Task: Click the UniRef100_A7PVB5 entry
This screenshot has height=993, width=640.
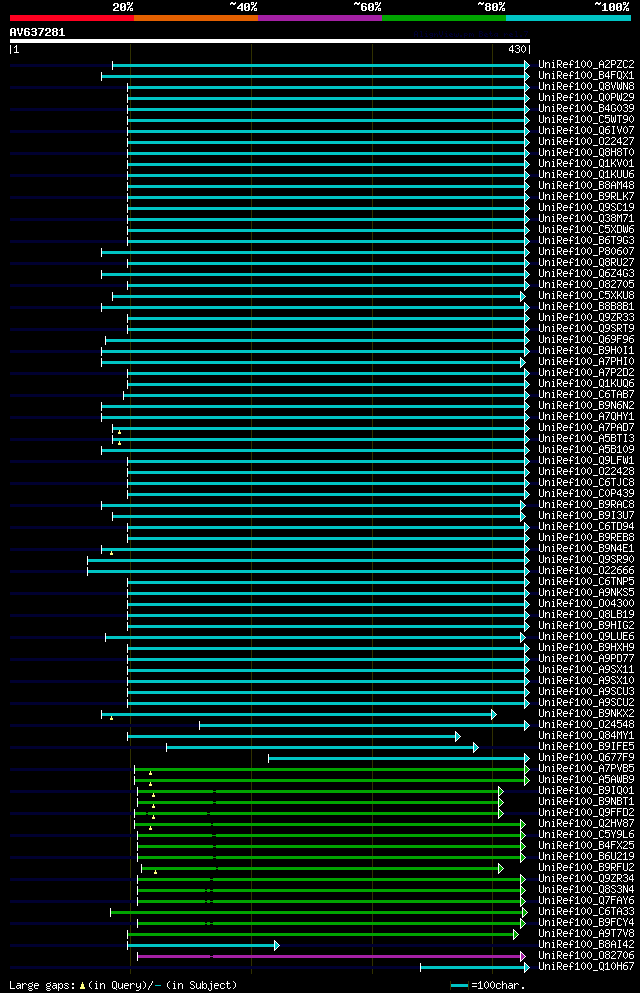Action: click(586, 769)
